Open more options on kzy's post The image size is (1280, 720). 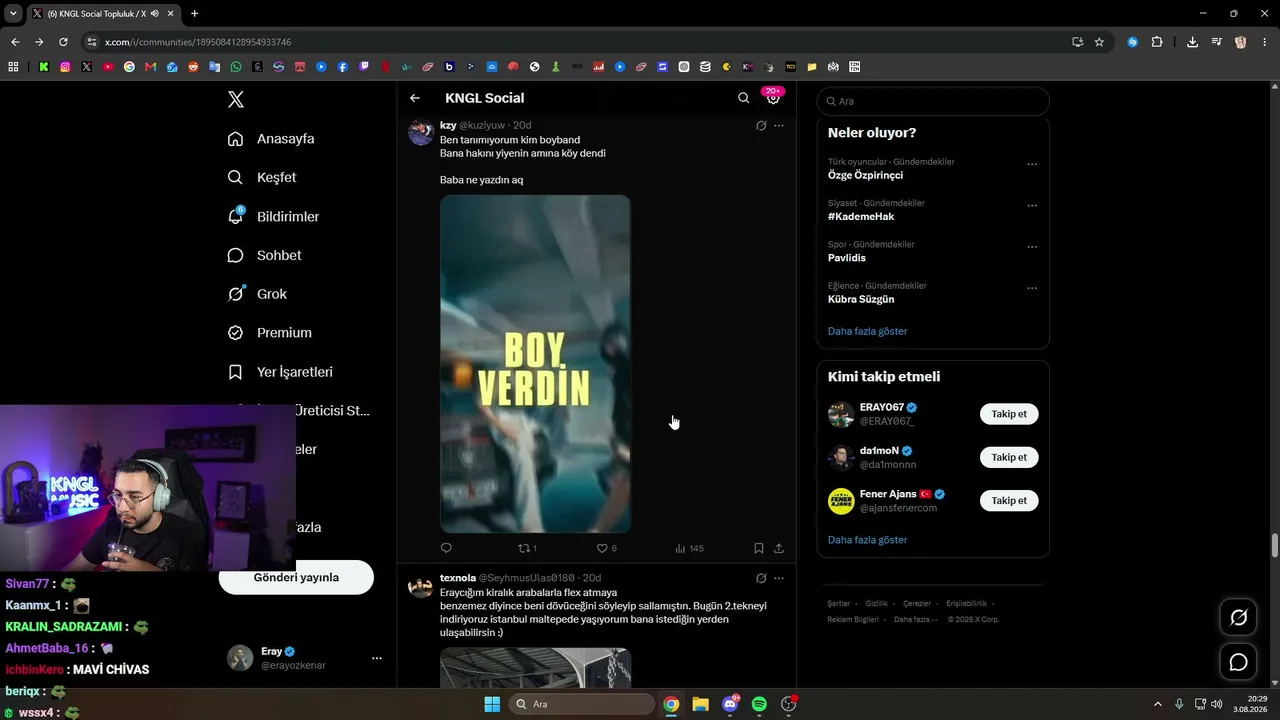tap(779, 126)
